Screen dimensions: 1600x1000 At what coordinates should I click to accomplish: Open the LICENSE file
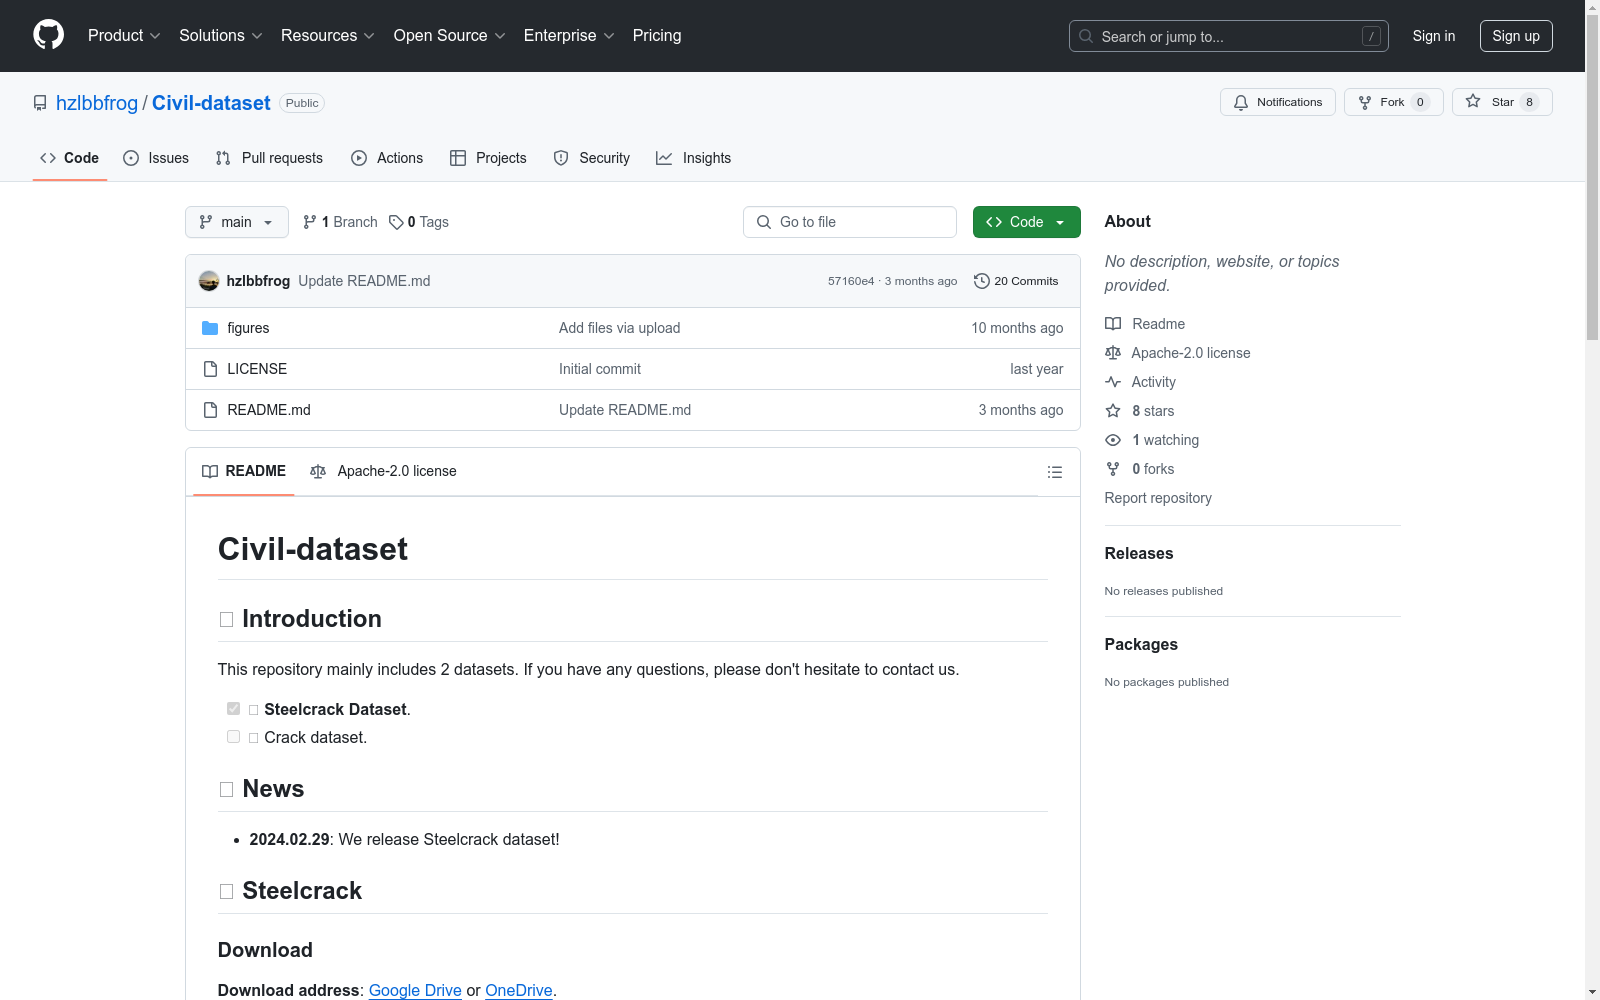[x=257, y=369]
